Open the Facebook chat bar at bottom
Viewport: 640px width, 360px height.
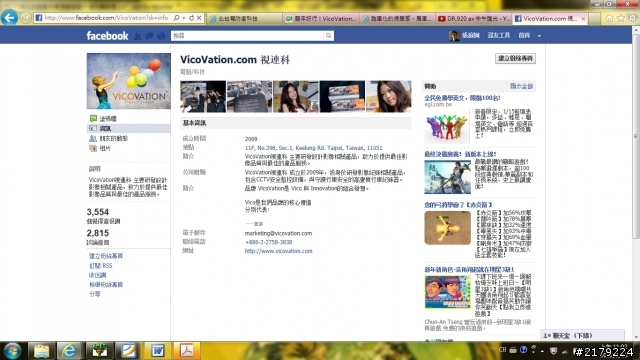tap(582, 336)
